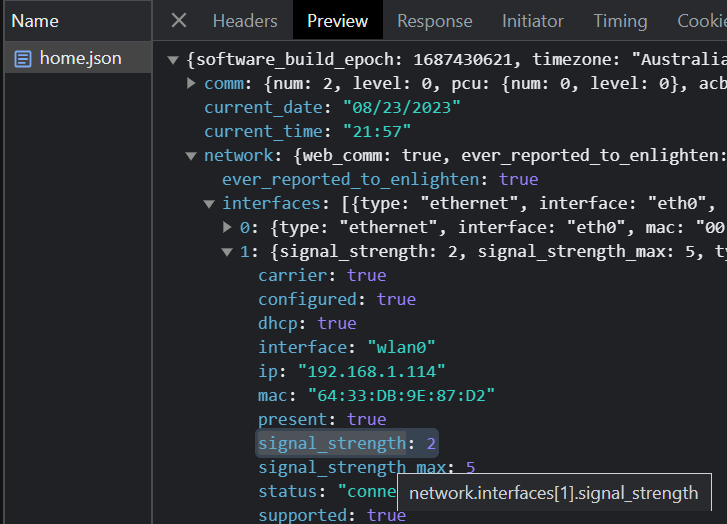The height and width of the screenshot is (524, 727).
Task: Expand the comm object
Action: coord(192,83)
